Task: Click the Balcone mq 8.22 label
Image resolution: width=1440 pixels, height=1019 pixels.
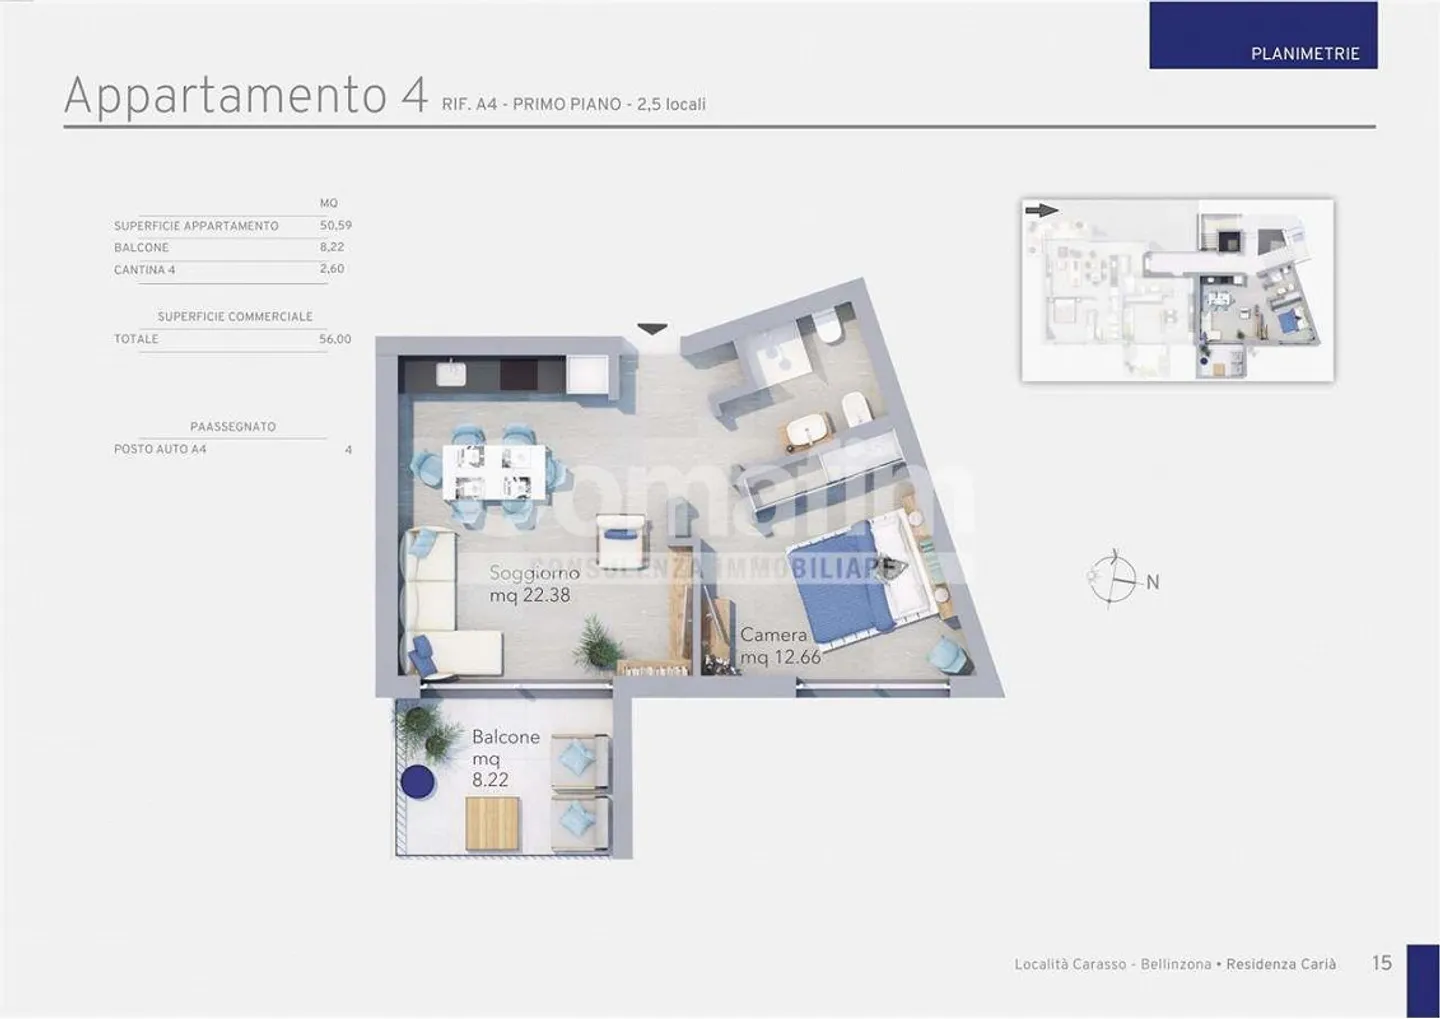Action: [x=505, y=758]
